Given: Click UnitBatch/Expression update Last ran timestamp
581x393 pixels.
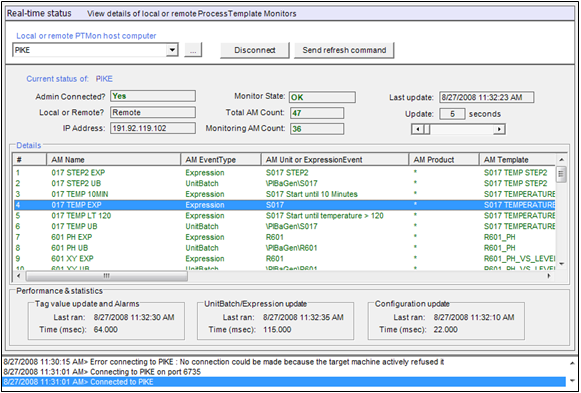Looking at the screenshot, I should point(303,317).
